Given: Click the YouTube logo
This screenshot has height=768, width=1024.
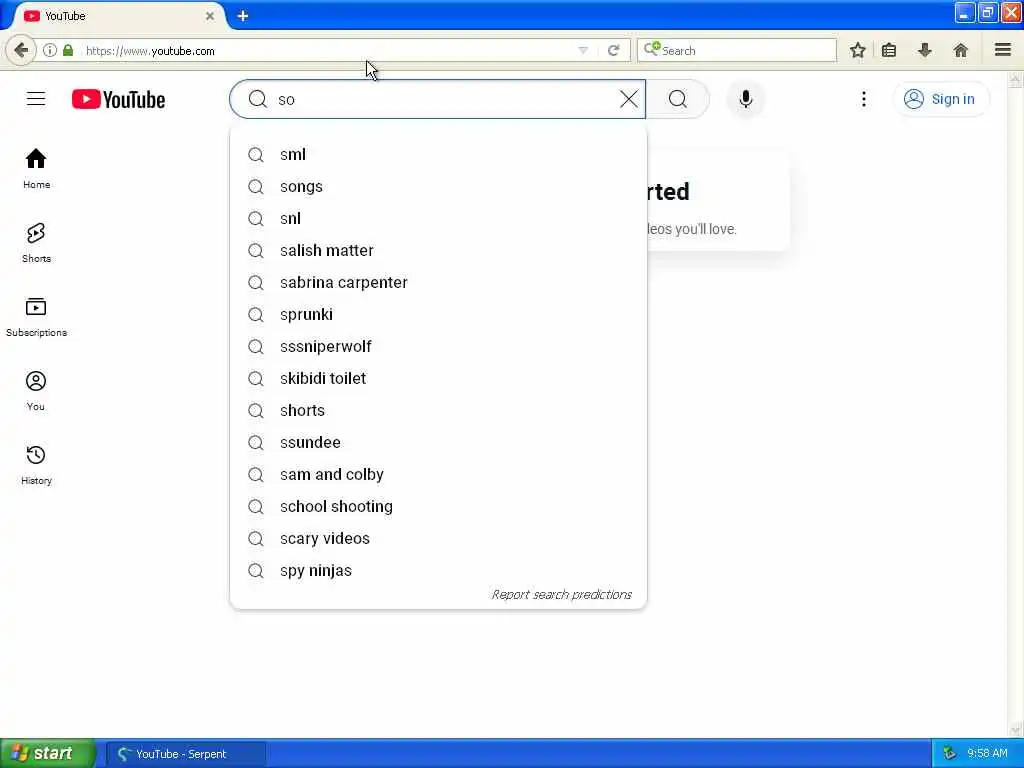Looking at the screenshot, I should click(118, 99).
